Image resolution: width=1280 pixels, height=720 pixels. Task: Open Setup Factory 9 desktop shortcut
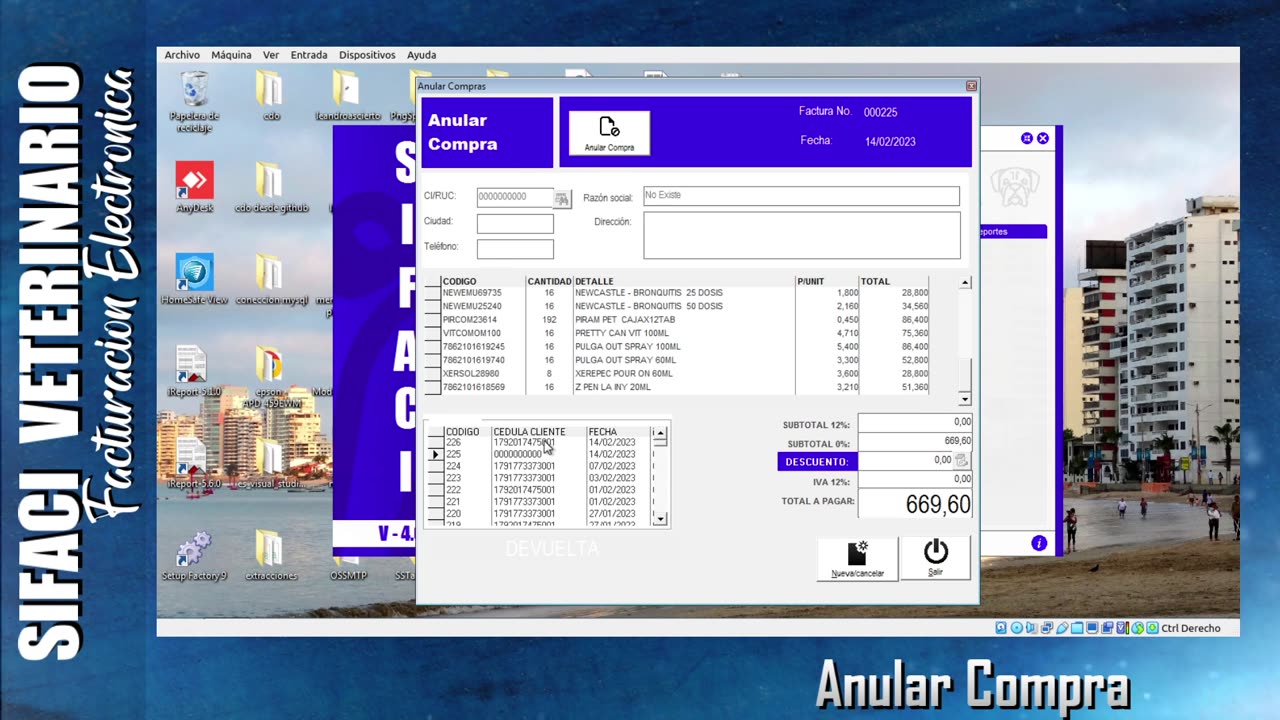(x=194, y=556)
